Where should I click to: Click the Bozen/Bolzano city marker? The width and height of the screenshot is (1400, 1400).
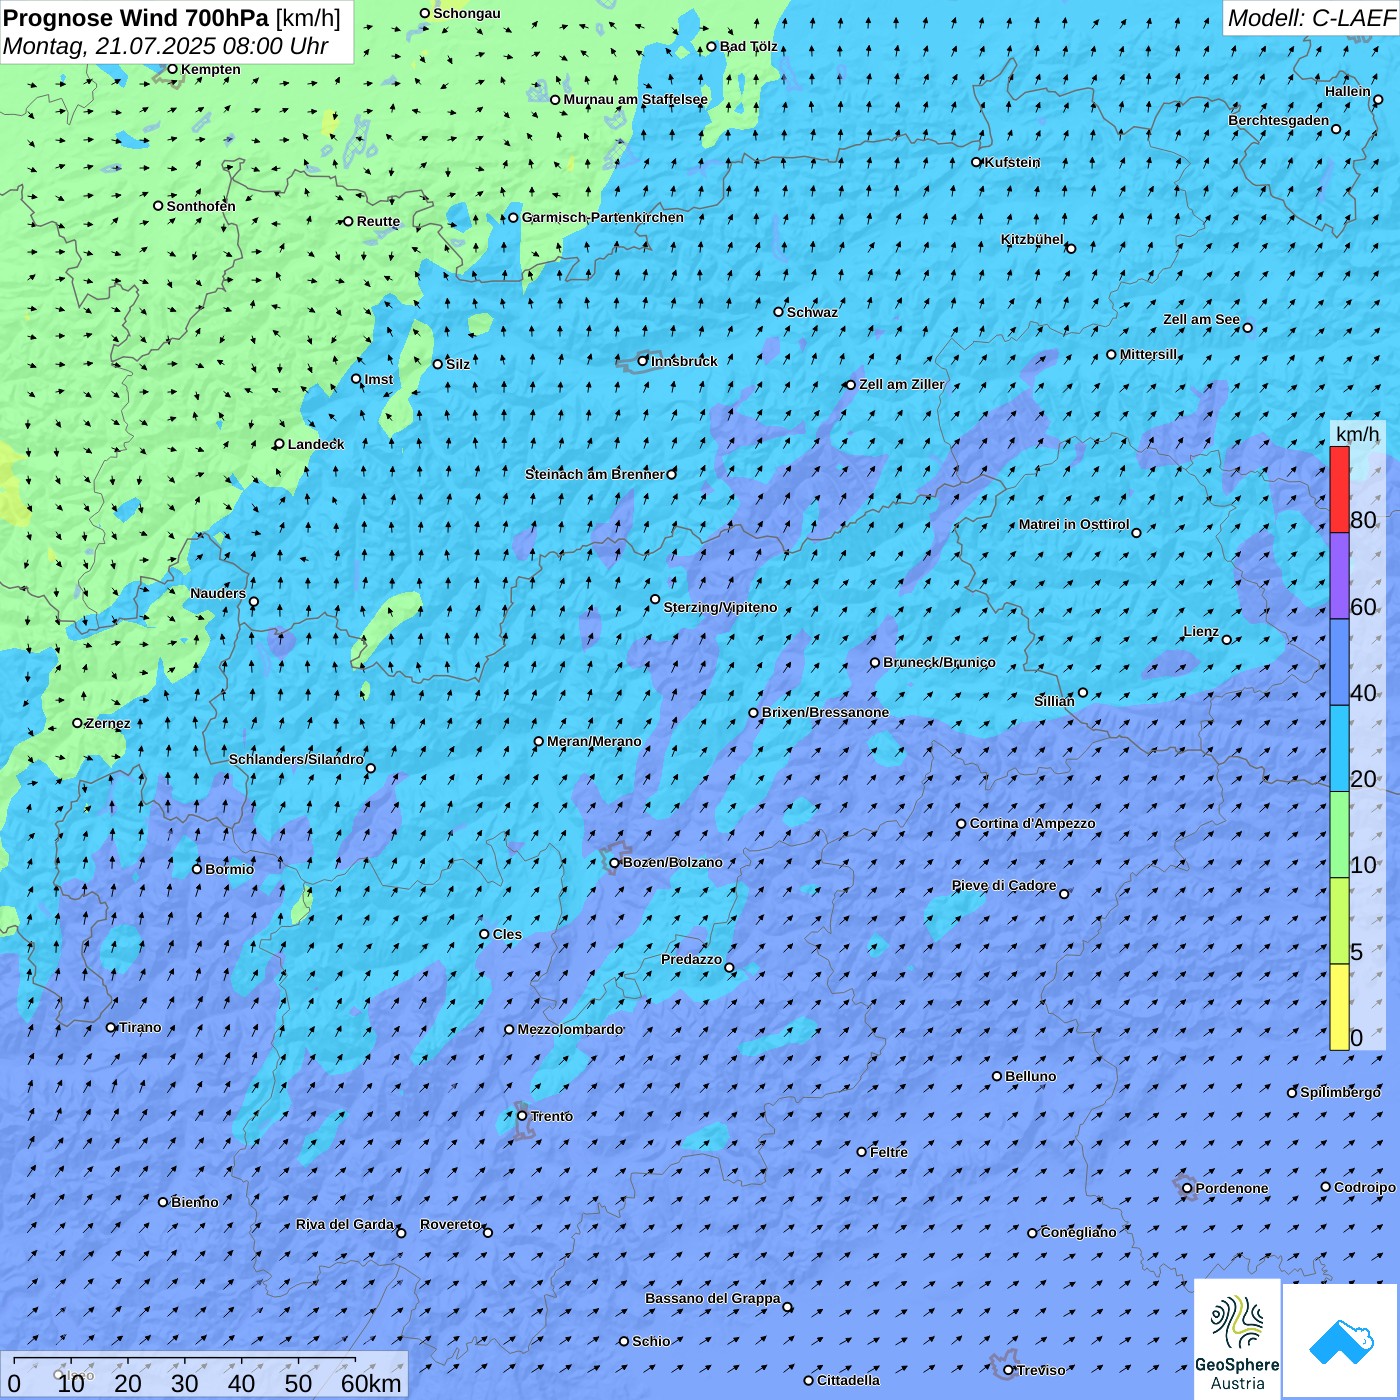pyautogui.click(x=615, y=863)
